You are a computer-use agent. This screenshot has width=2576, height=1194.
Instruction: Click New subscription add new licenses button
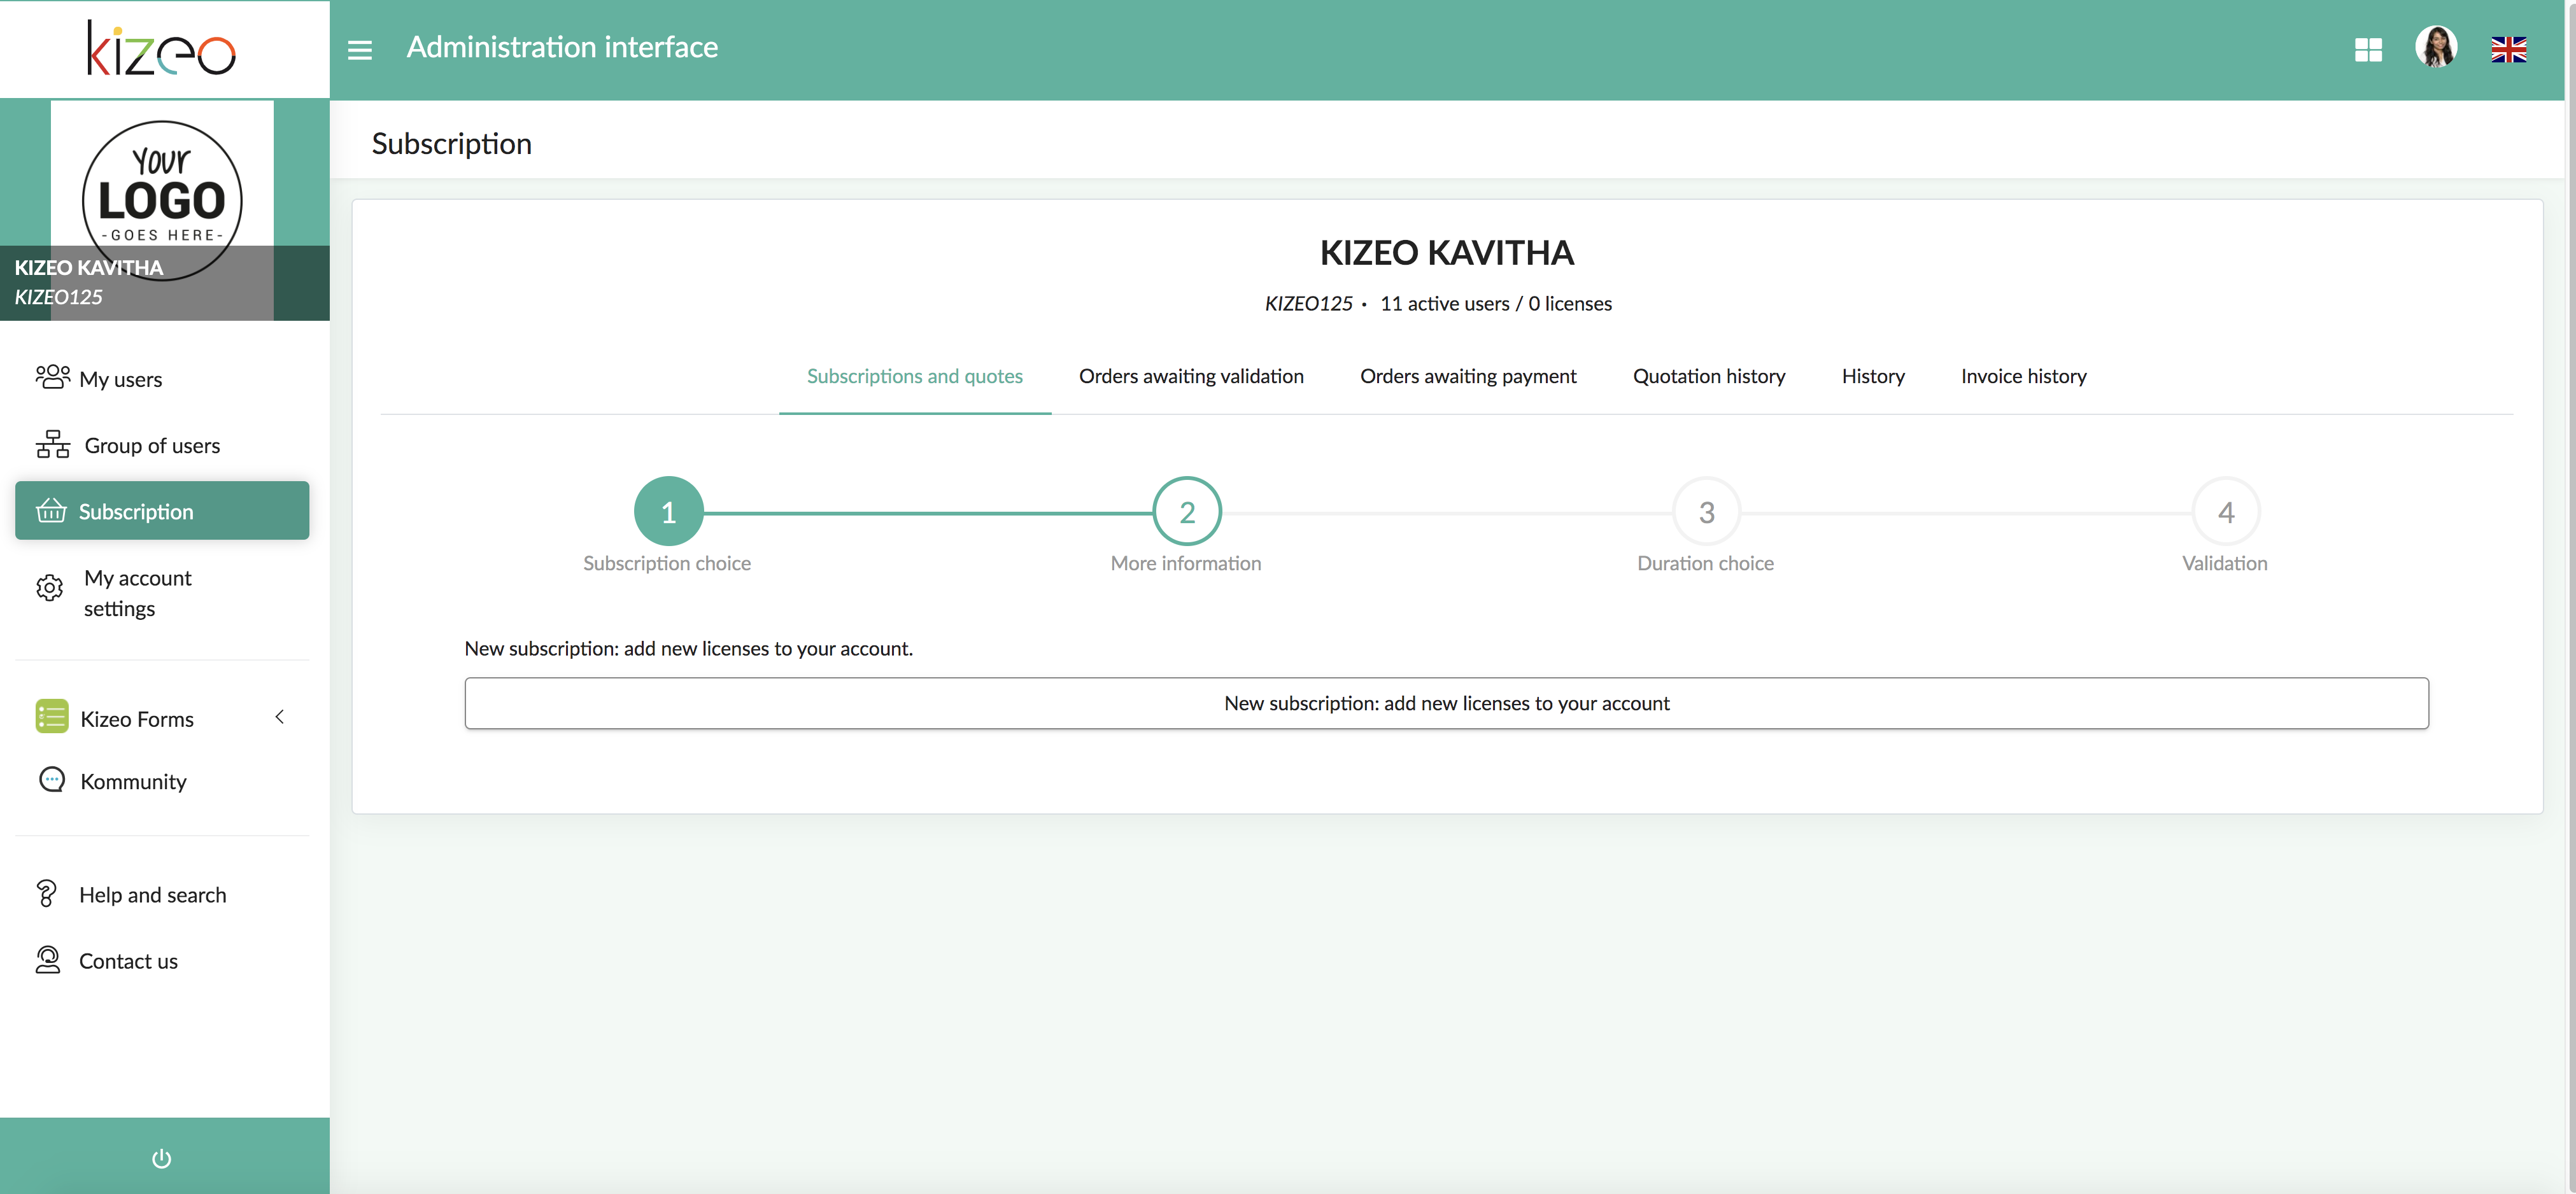1446,703
